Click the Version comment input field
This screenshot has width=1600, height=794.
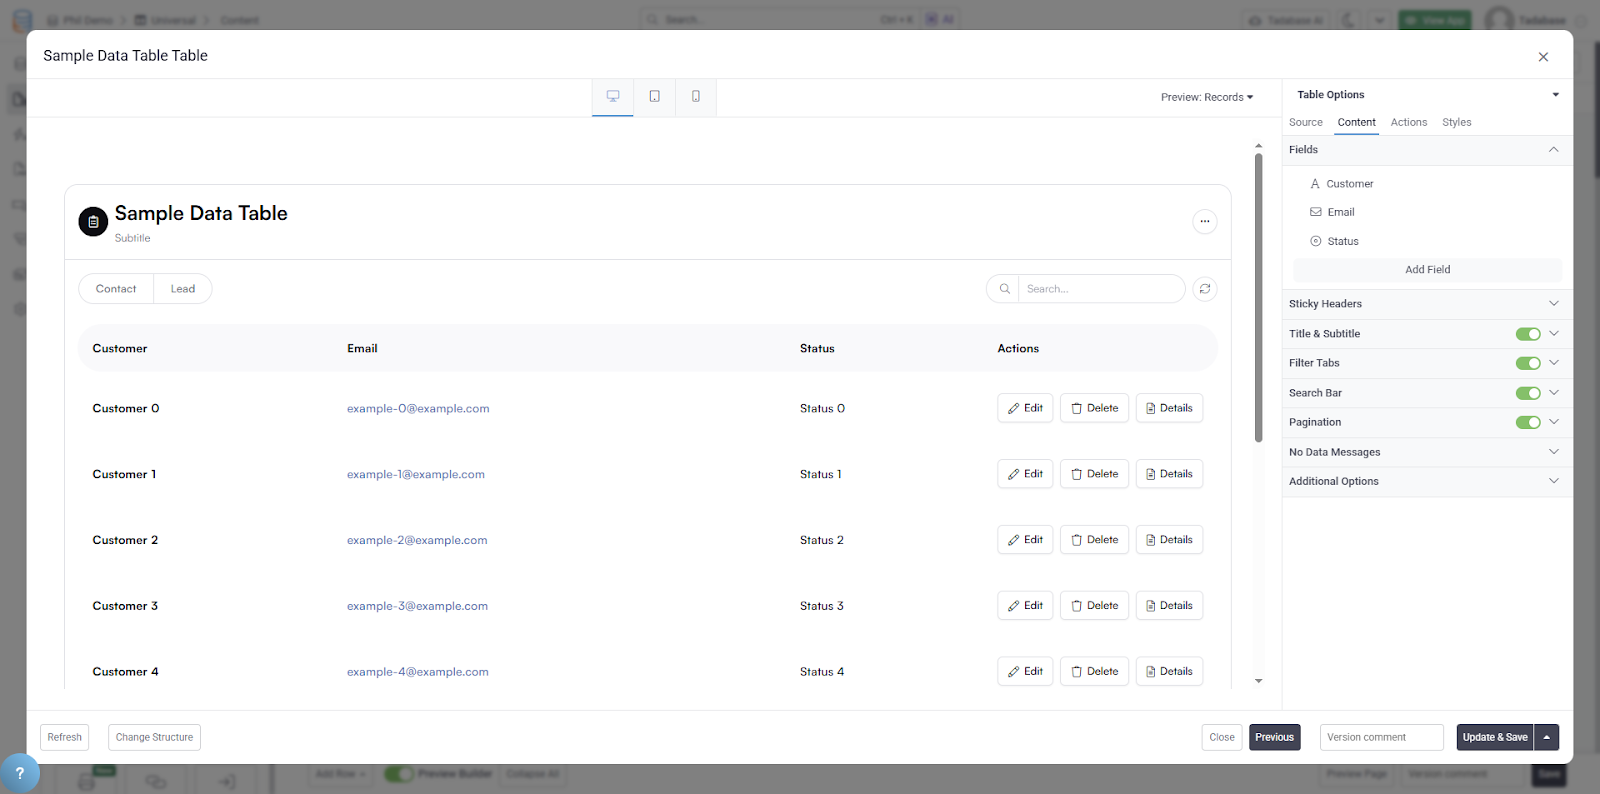pos(1381,737)
